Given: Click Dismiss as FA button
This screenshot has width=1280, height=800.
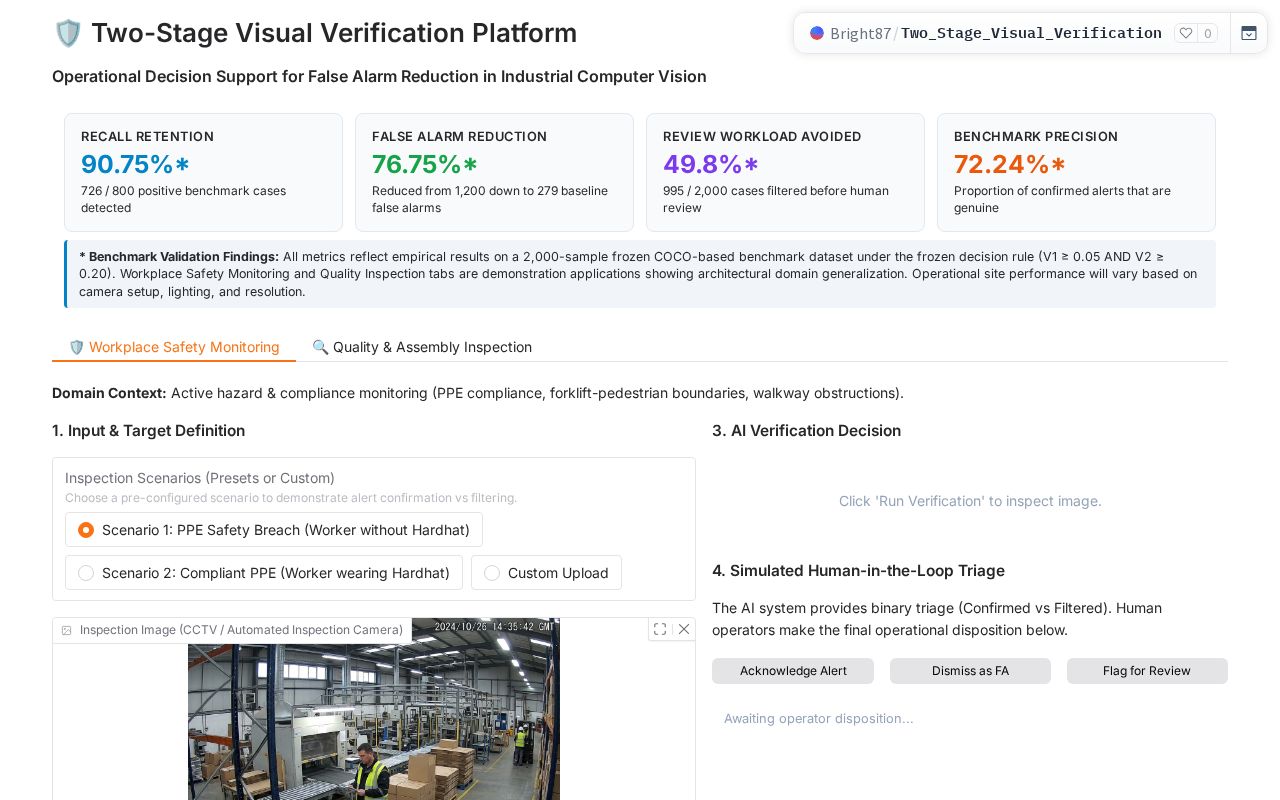Looking at the screenshot, I should click(970, 671).
